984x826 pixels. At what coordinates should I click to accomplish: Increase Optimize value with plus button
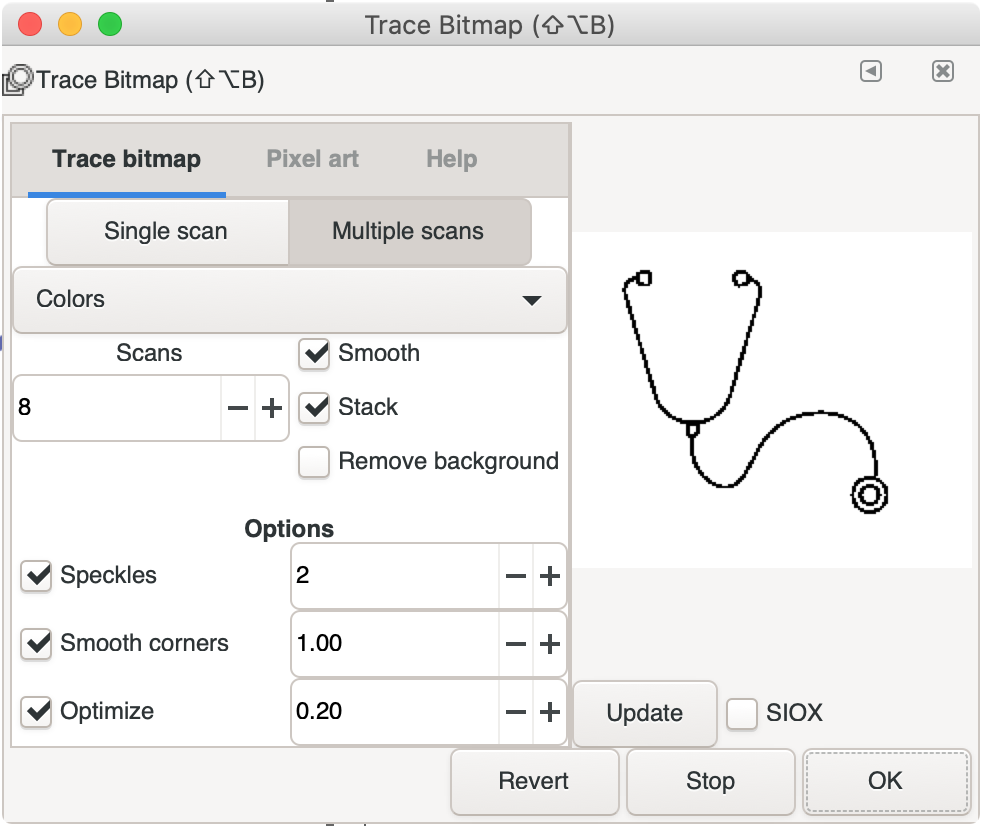550,712
